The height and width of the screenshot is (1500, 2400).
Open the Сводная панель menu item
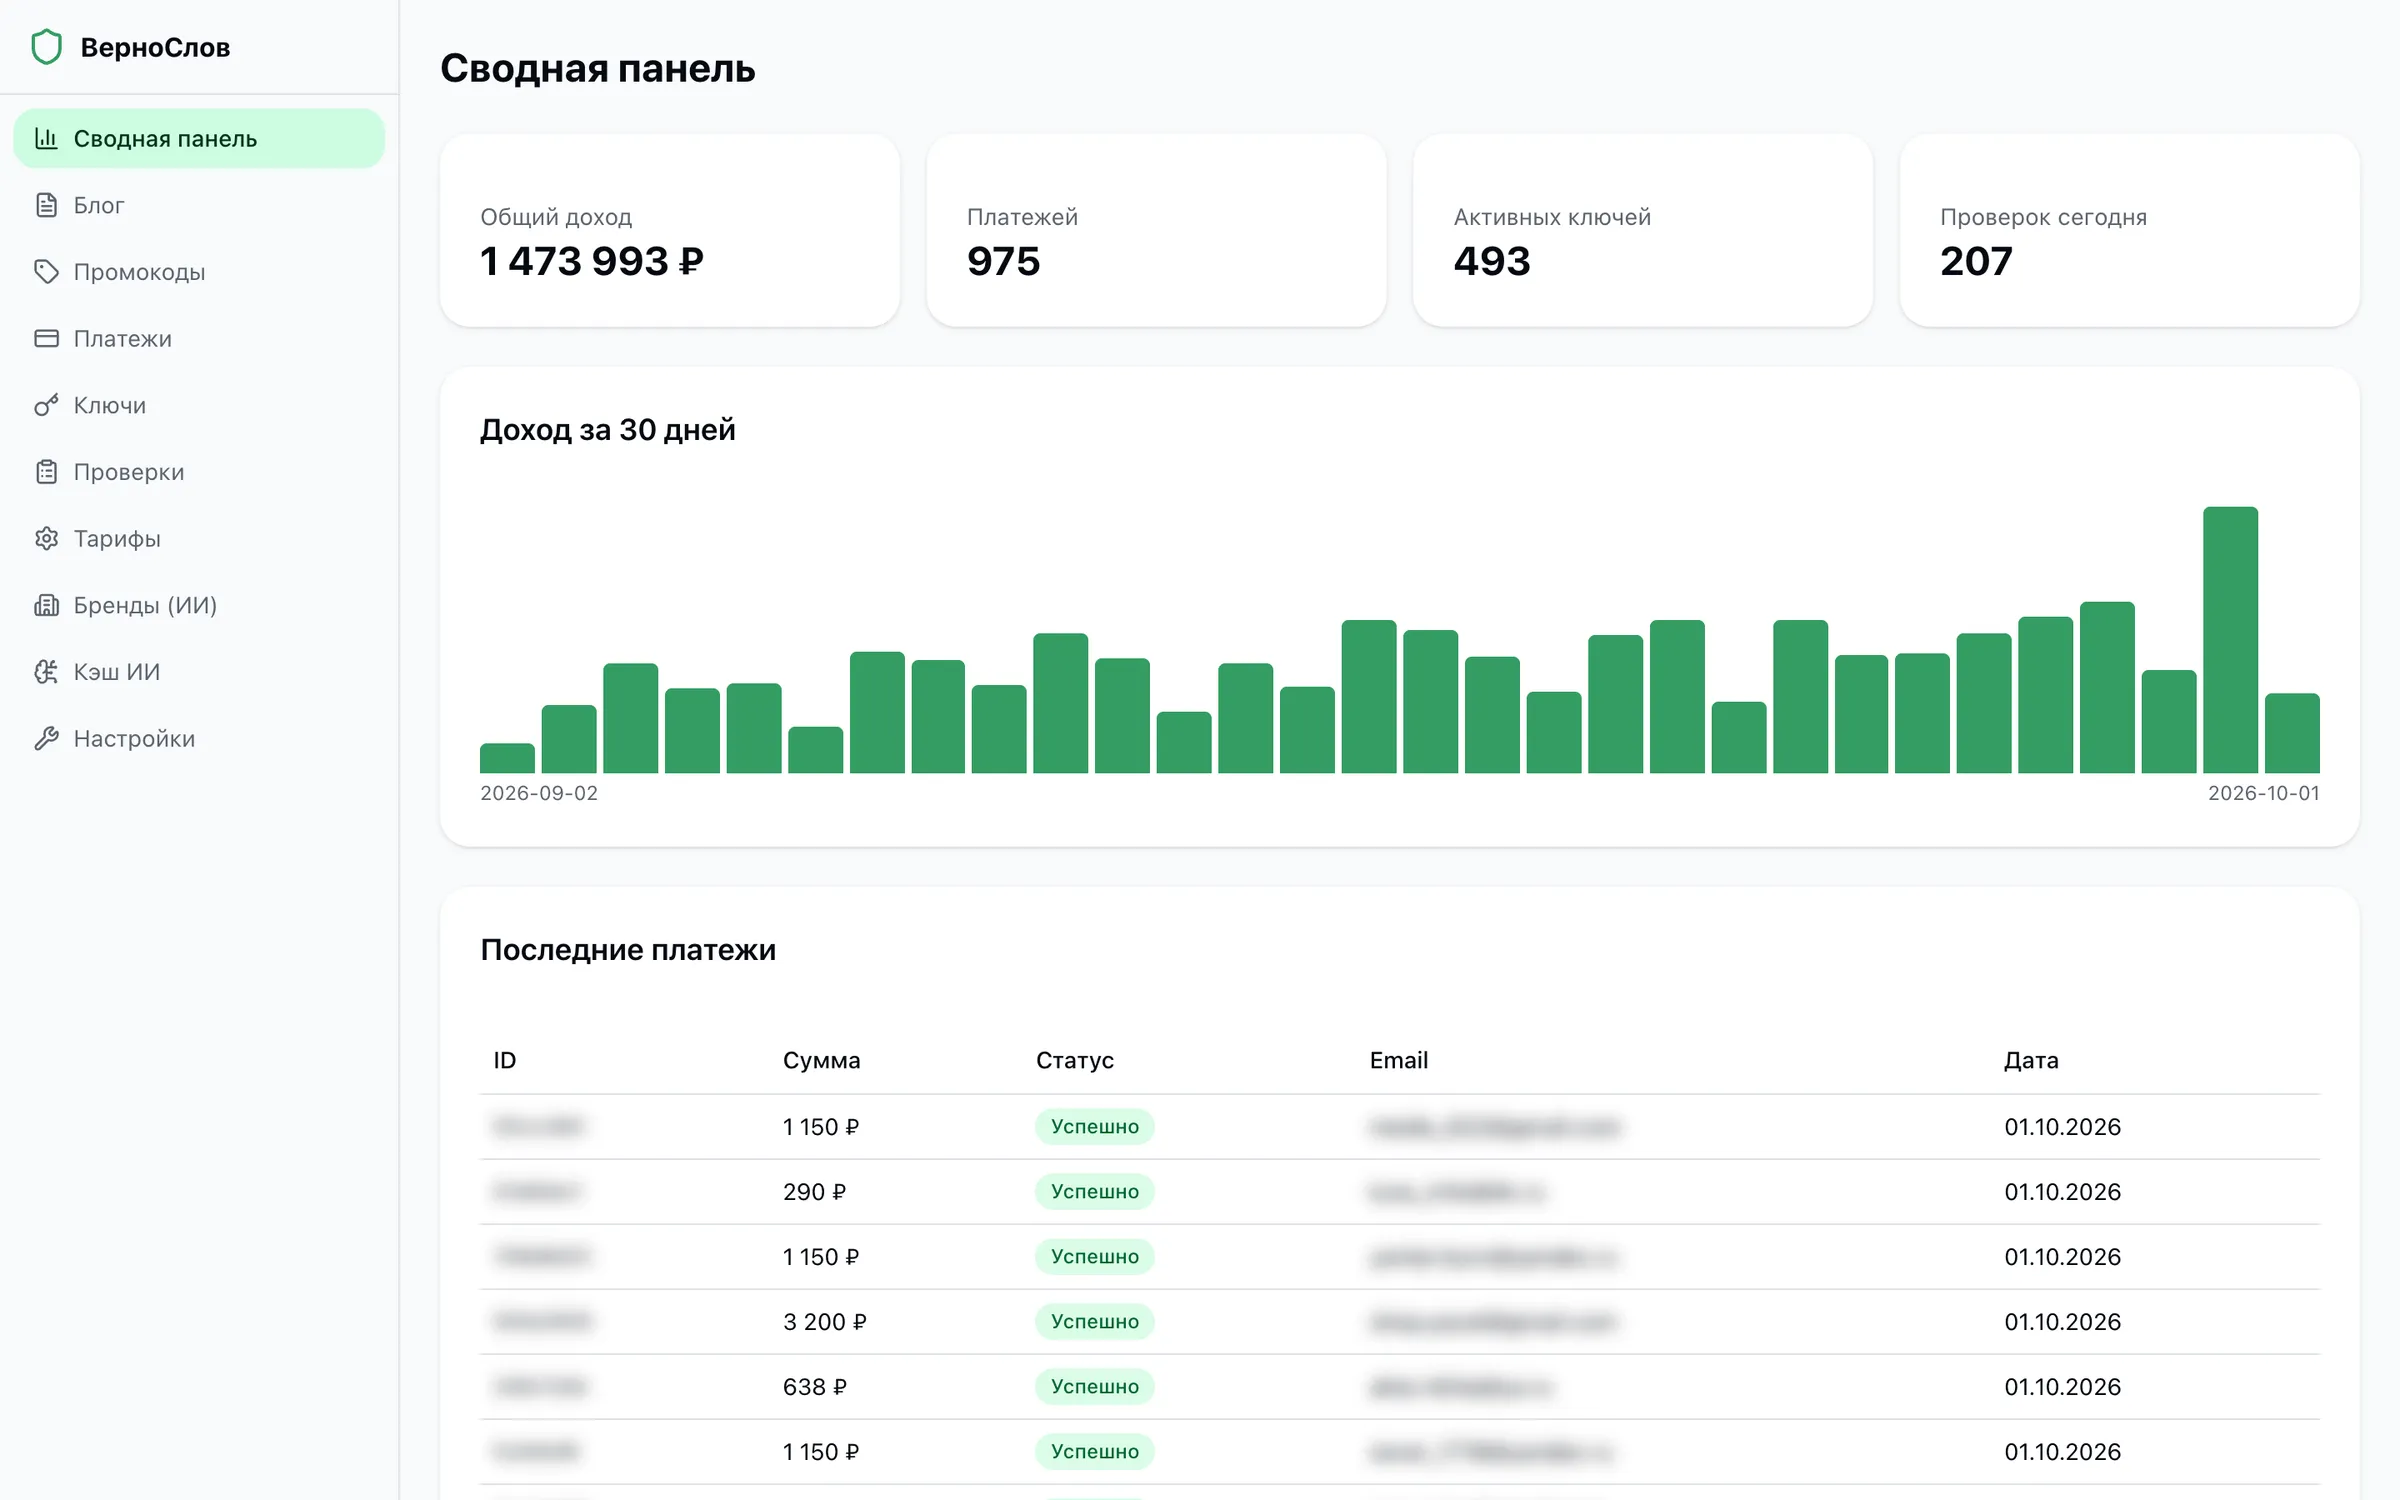coord(199,138)
